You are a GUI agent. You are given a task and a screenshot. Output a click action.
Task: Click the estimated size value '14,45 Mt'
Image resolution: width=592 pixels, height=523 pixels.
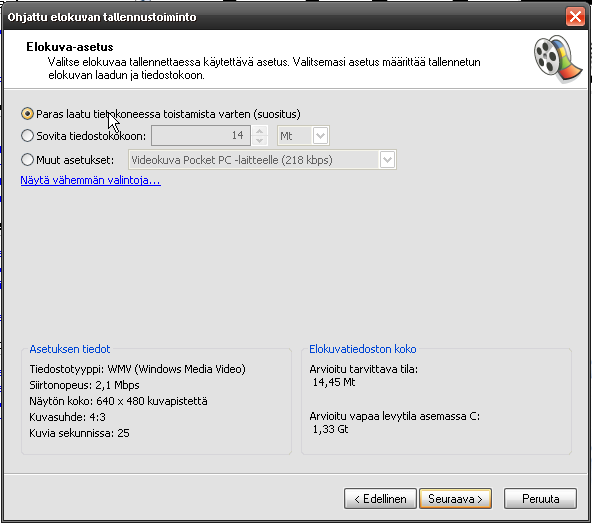coord(334,382)
